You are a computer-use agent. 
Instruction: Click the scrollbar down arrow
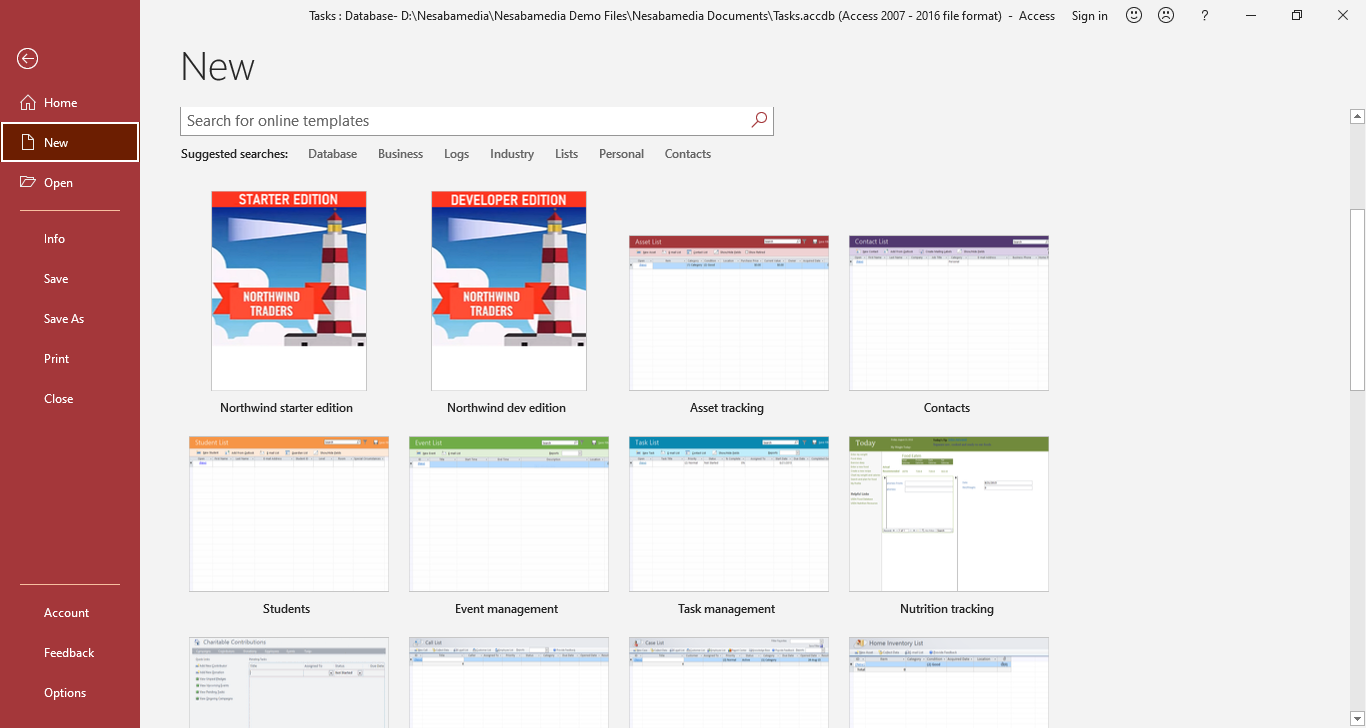click(1357, 719)
